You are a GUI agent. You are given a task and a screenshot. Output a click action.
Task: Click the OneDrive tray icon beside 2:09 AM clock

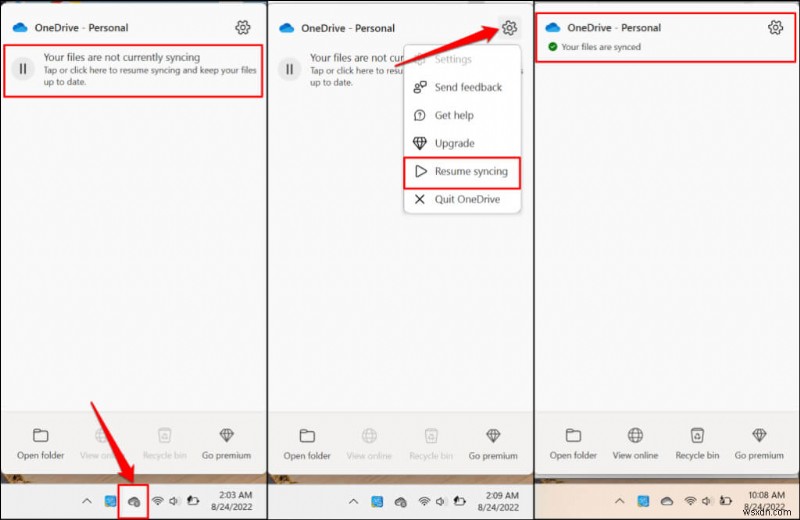[401, 502]
